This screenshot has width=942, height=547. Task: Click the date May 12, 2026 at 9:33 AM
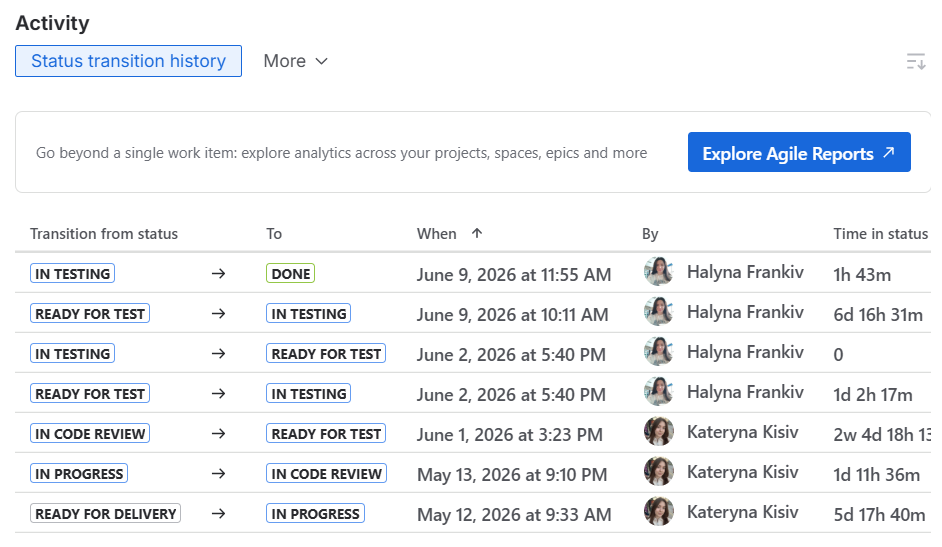[x=514, y=515]
